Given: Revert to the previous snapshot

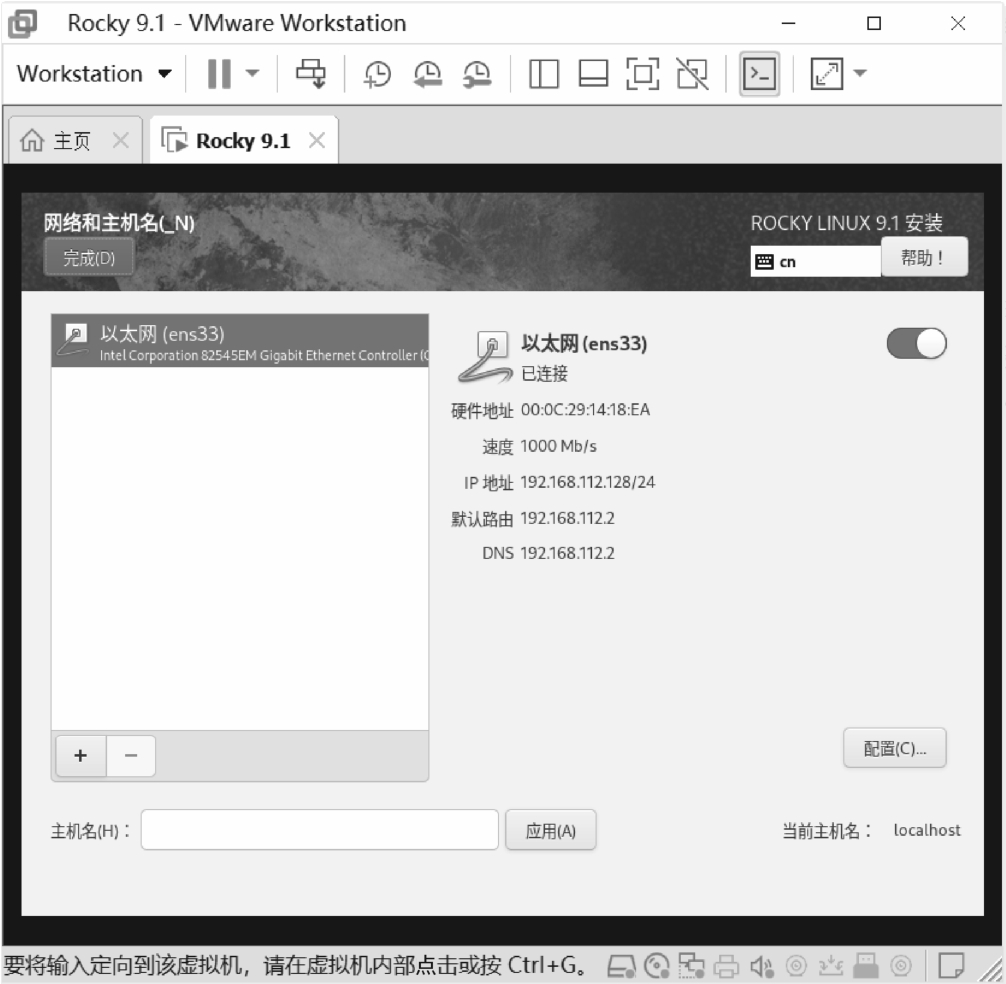Looking at the screenshot, I should (x=427, y=74).
